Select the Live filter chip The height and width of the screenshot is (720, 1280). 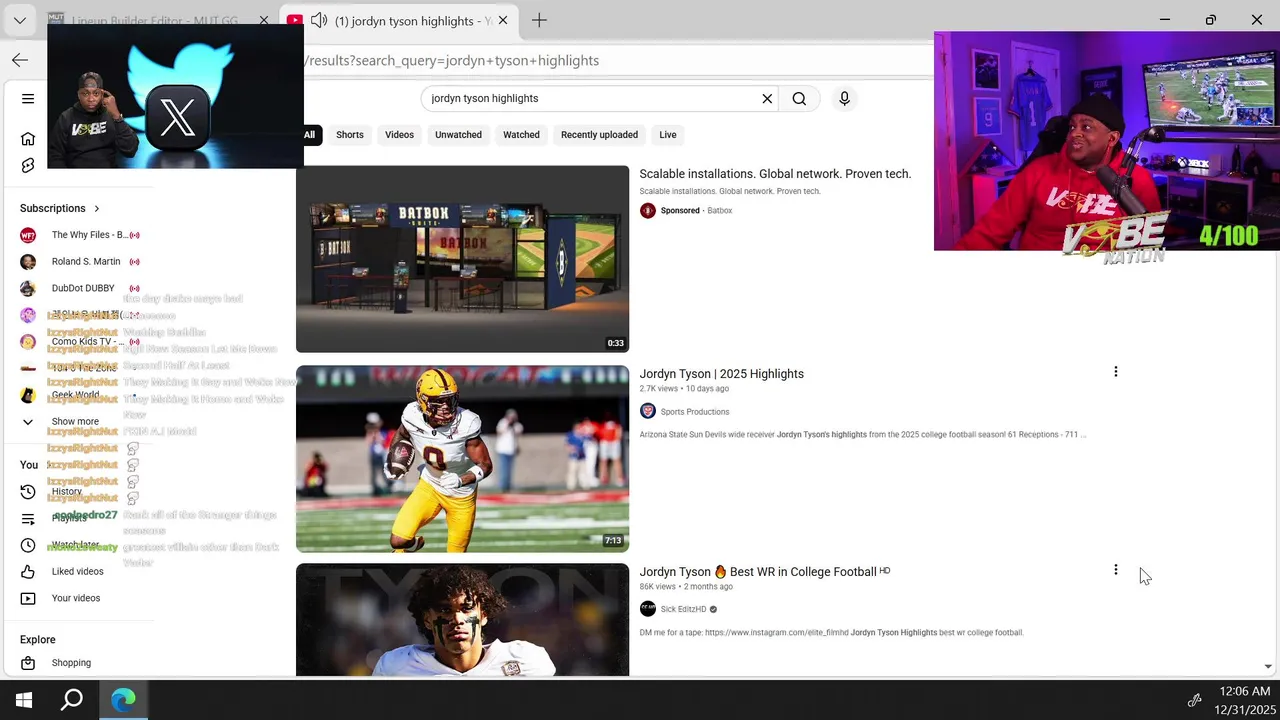click(x=668, y=135)
